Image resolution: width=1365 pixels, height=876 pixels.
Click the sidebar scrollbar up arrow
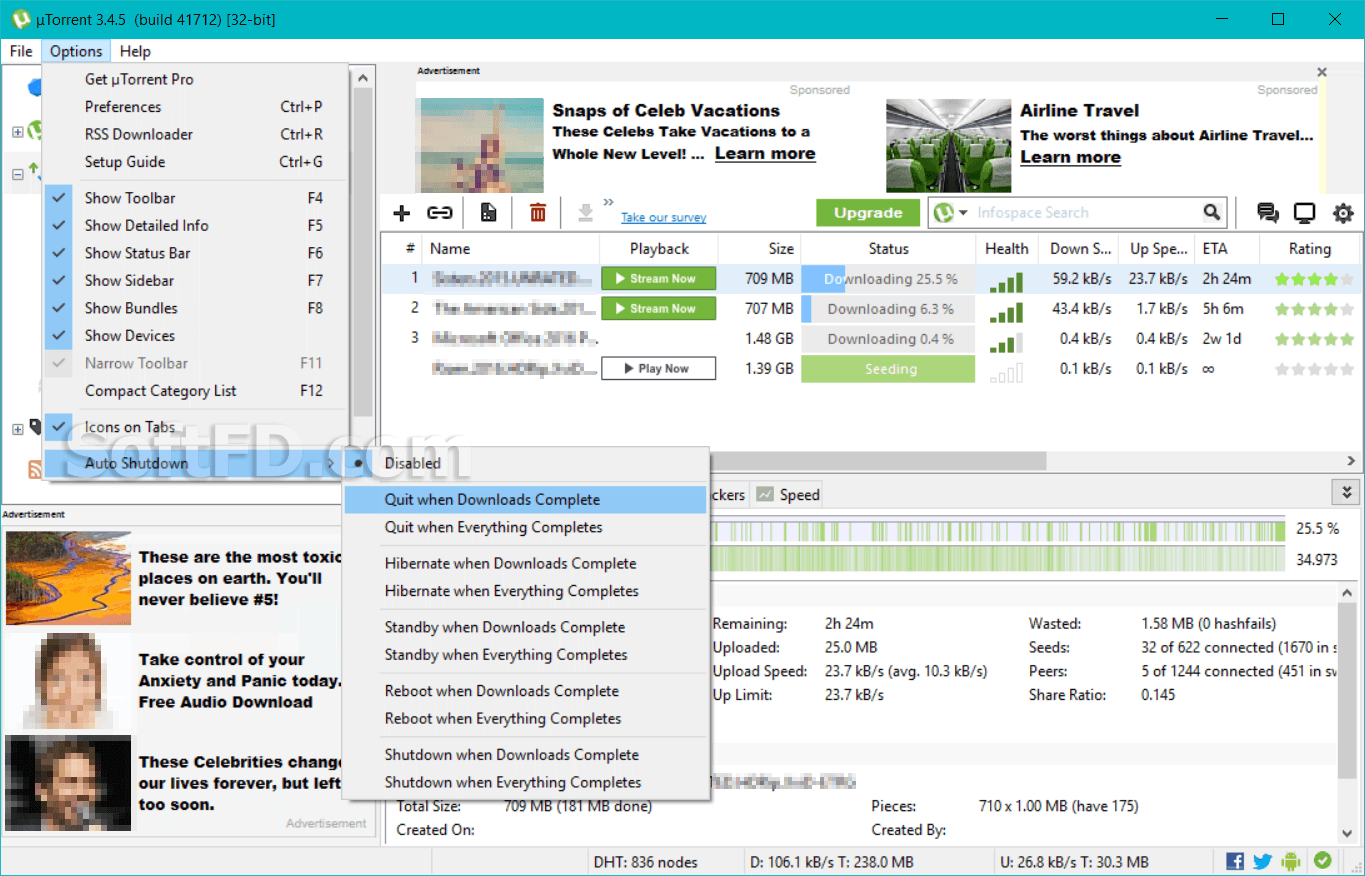(364, 78)
